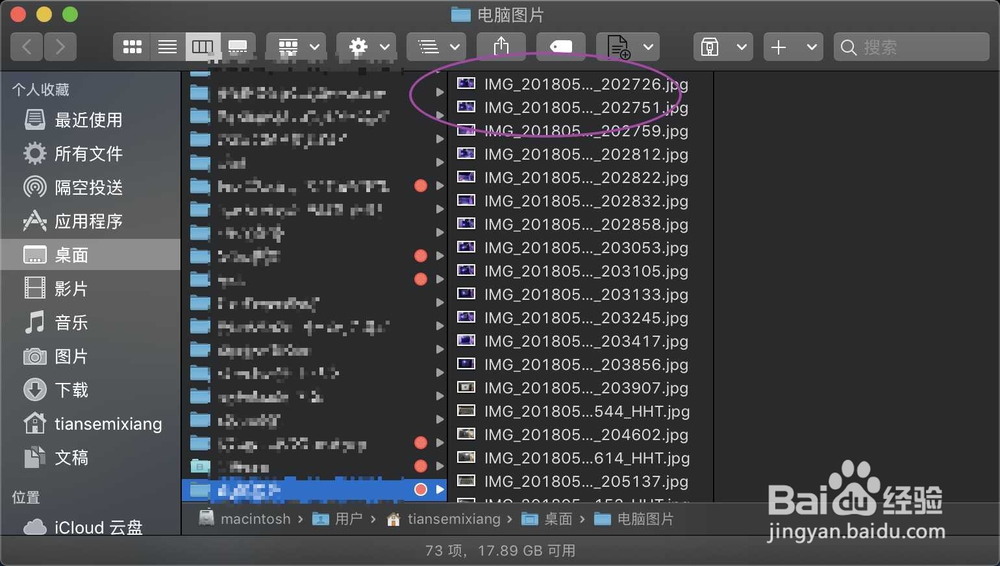1000x566 pixels.
Task: Select file IMG_201805..._205137.jpg
Action: coord(580,482)
